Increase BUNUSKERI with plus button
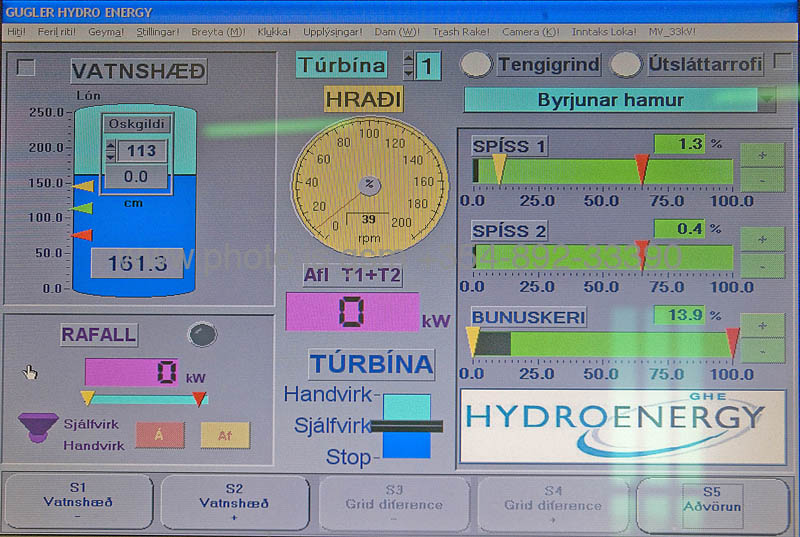 click(762, 325)
